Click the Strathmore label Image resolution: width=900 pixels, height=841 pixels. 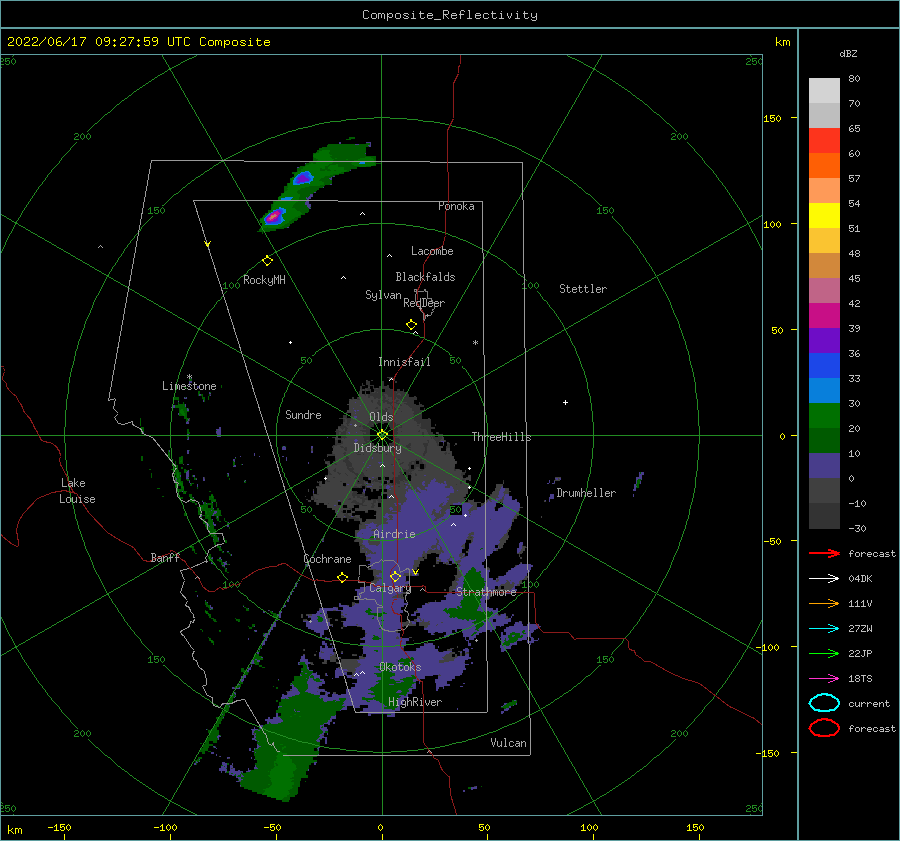pos(487,591)
